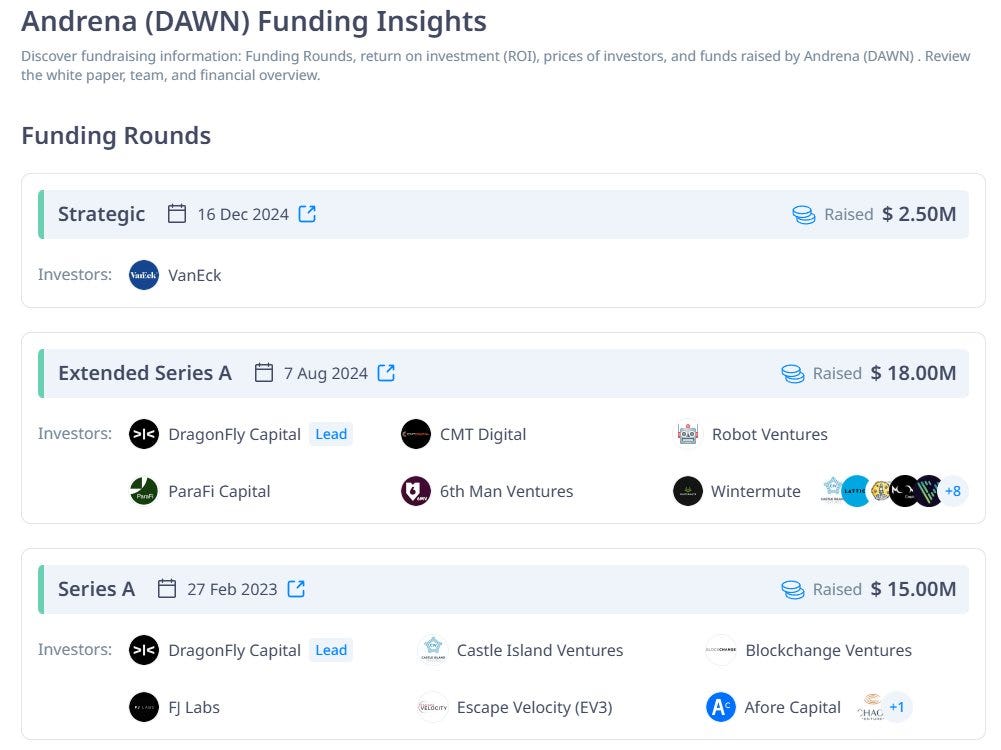This screenshot has height=750, width=1001.
Task: Click the Raised coins icon on Strategic round
Action: coord(804,214)
